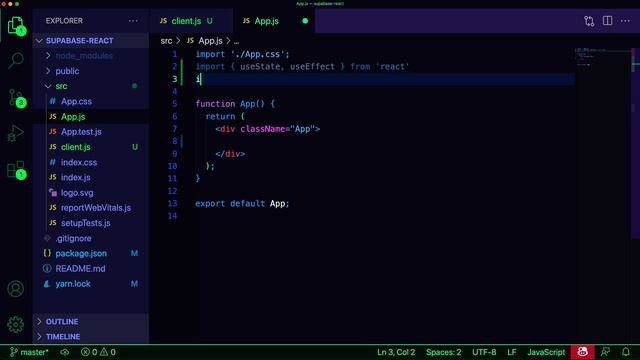Open index.css in the explorer

(91, 162)
